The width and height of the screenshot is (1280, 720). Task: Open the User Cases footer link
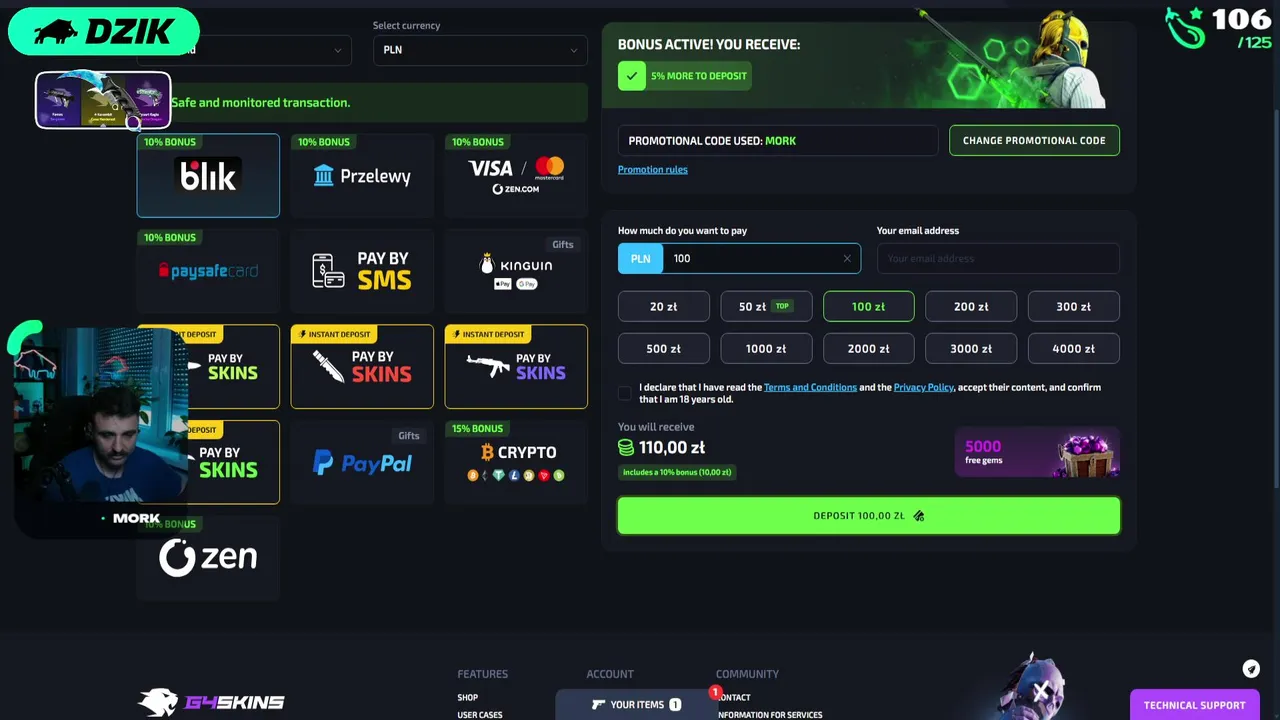[x=480, y=715]
